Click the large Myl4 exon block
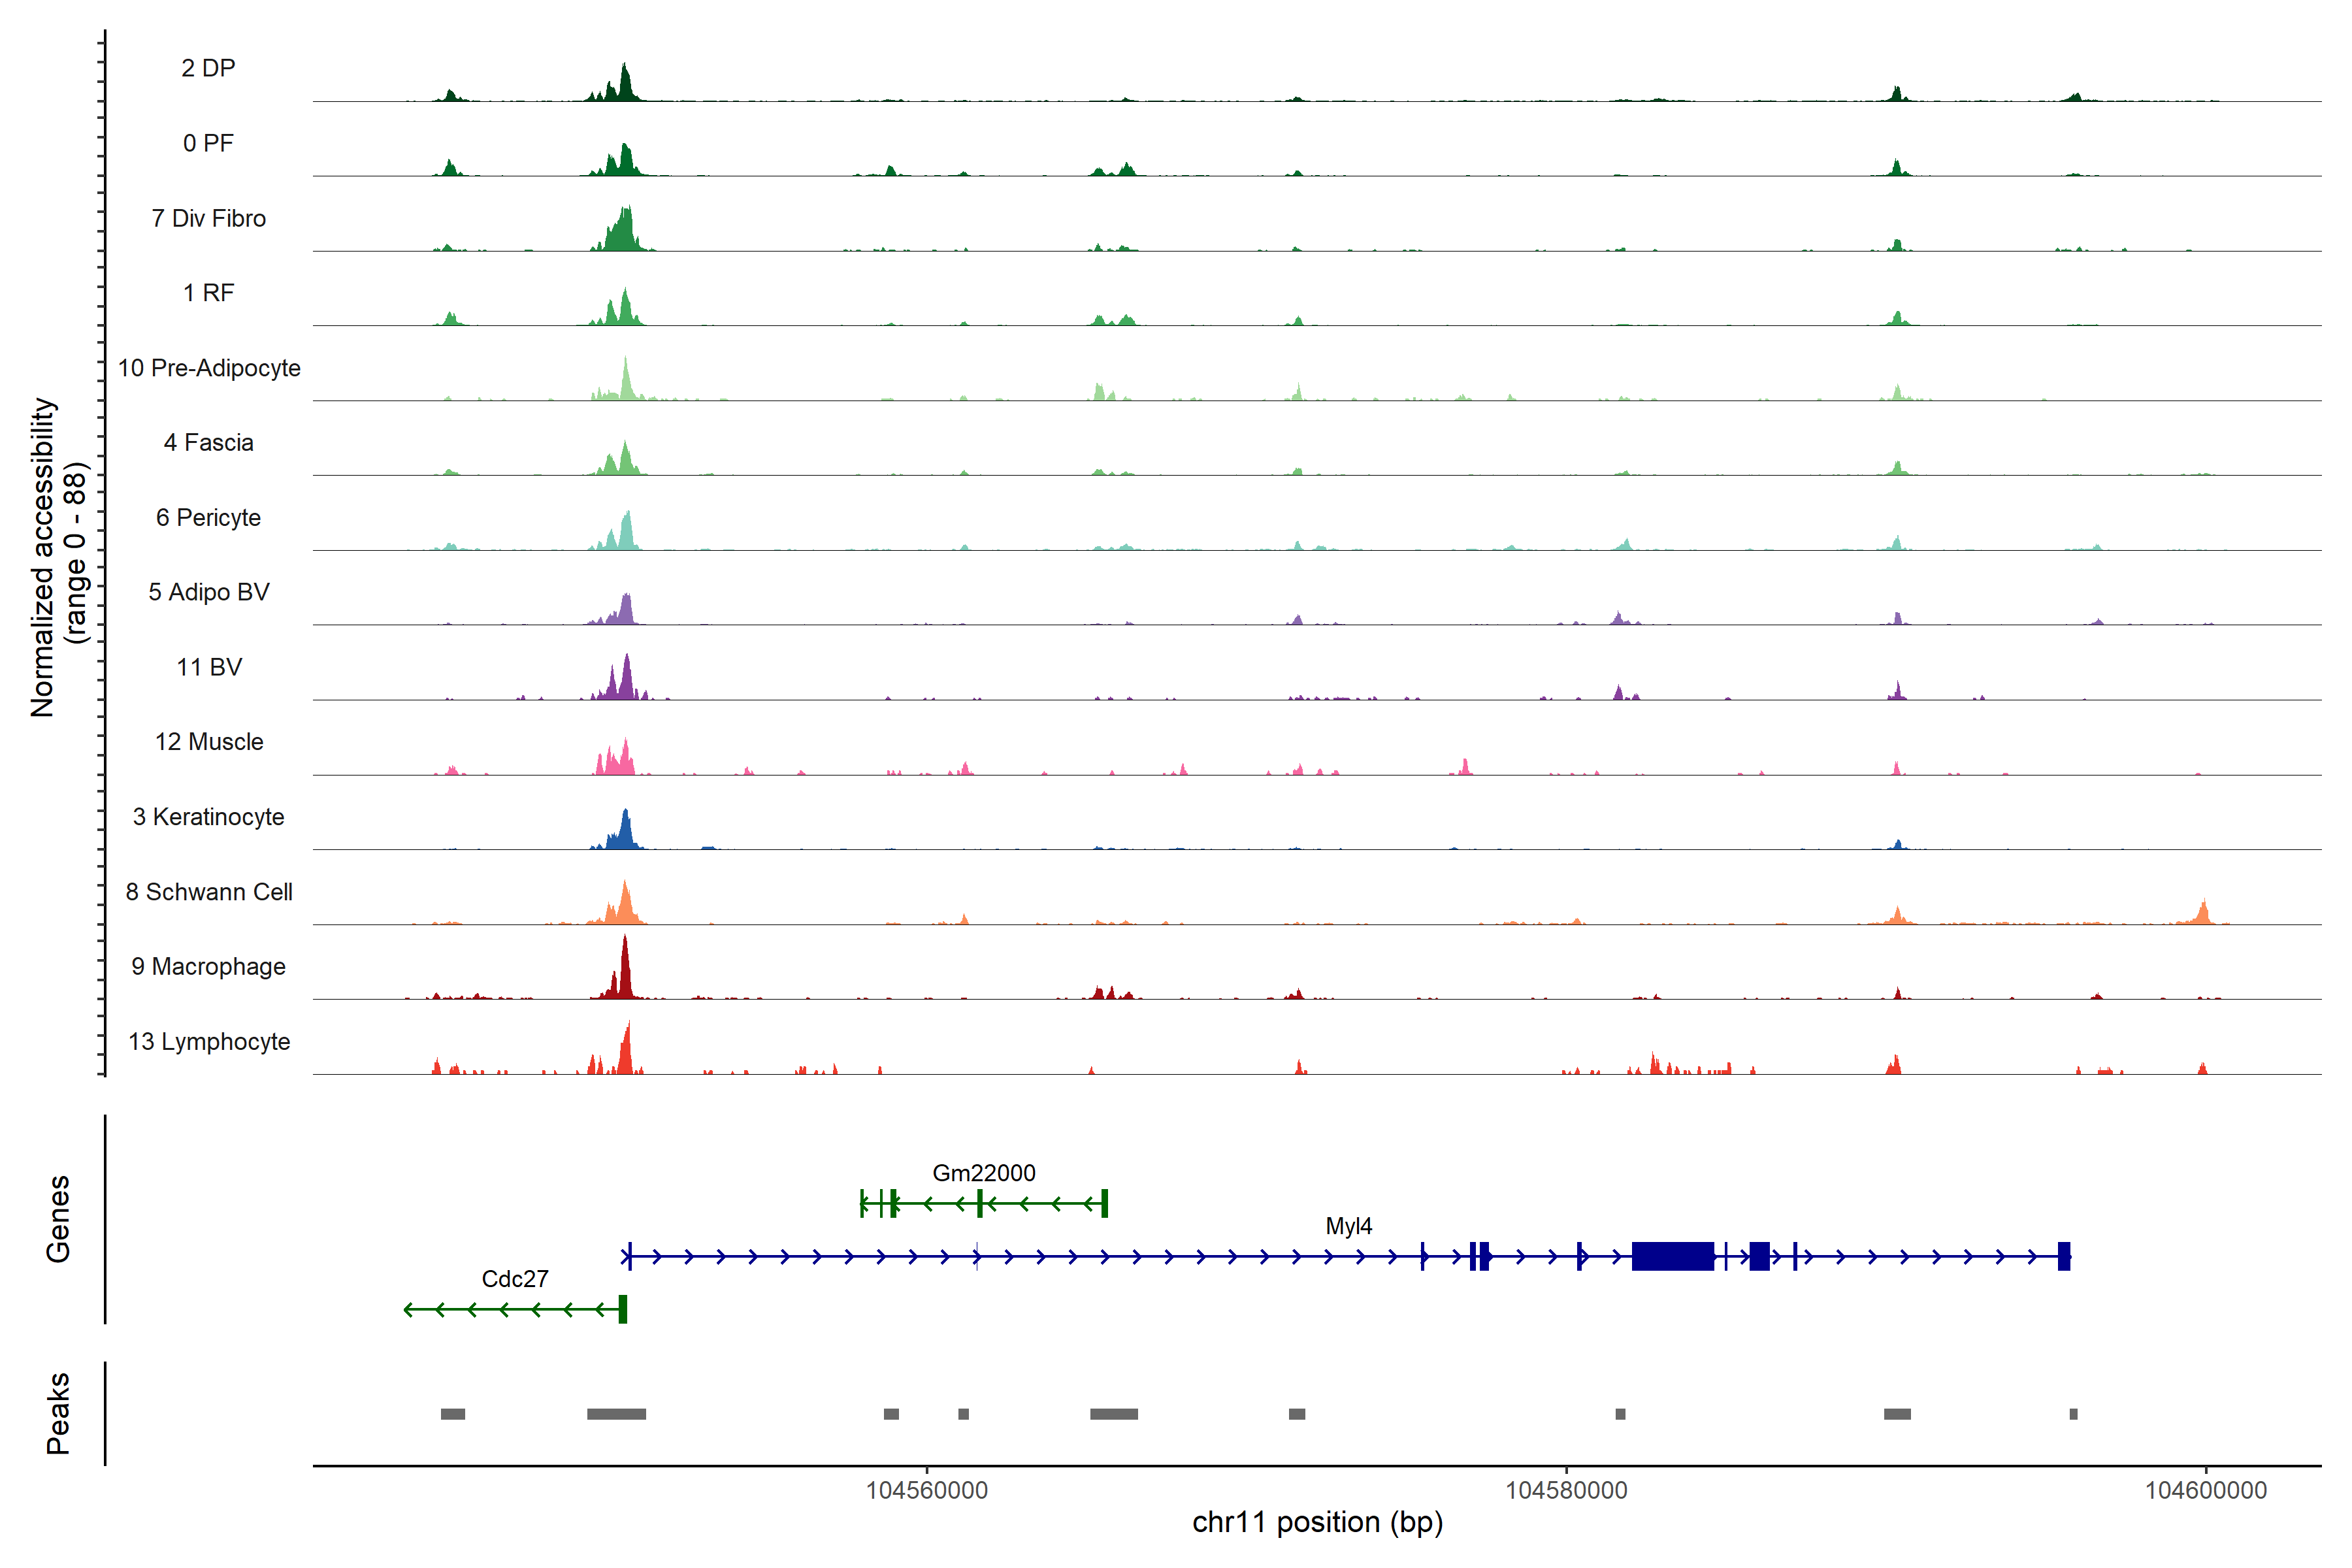This screenshot has height=1568, width=2352. [1672, 1256]
